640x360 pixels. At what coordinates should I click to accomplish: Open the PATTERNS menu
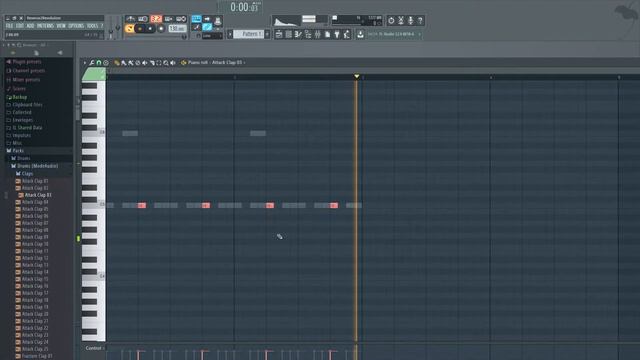[x=45, y=26]
